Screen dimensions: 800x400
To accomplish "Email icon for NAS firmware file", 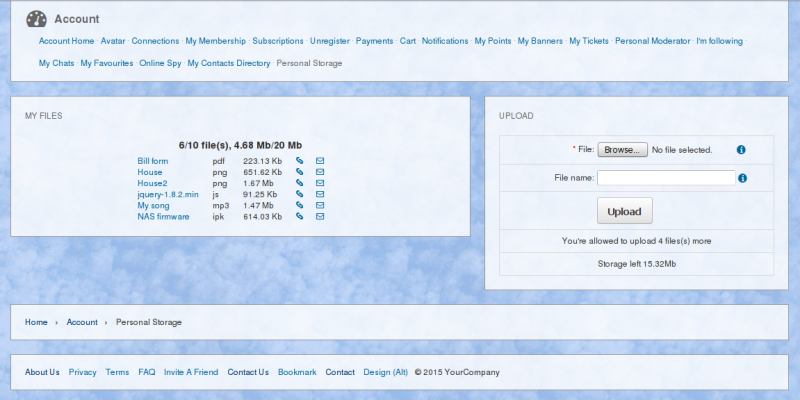I will pos(320,216).
